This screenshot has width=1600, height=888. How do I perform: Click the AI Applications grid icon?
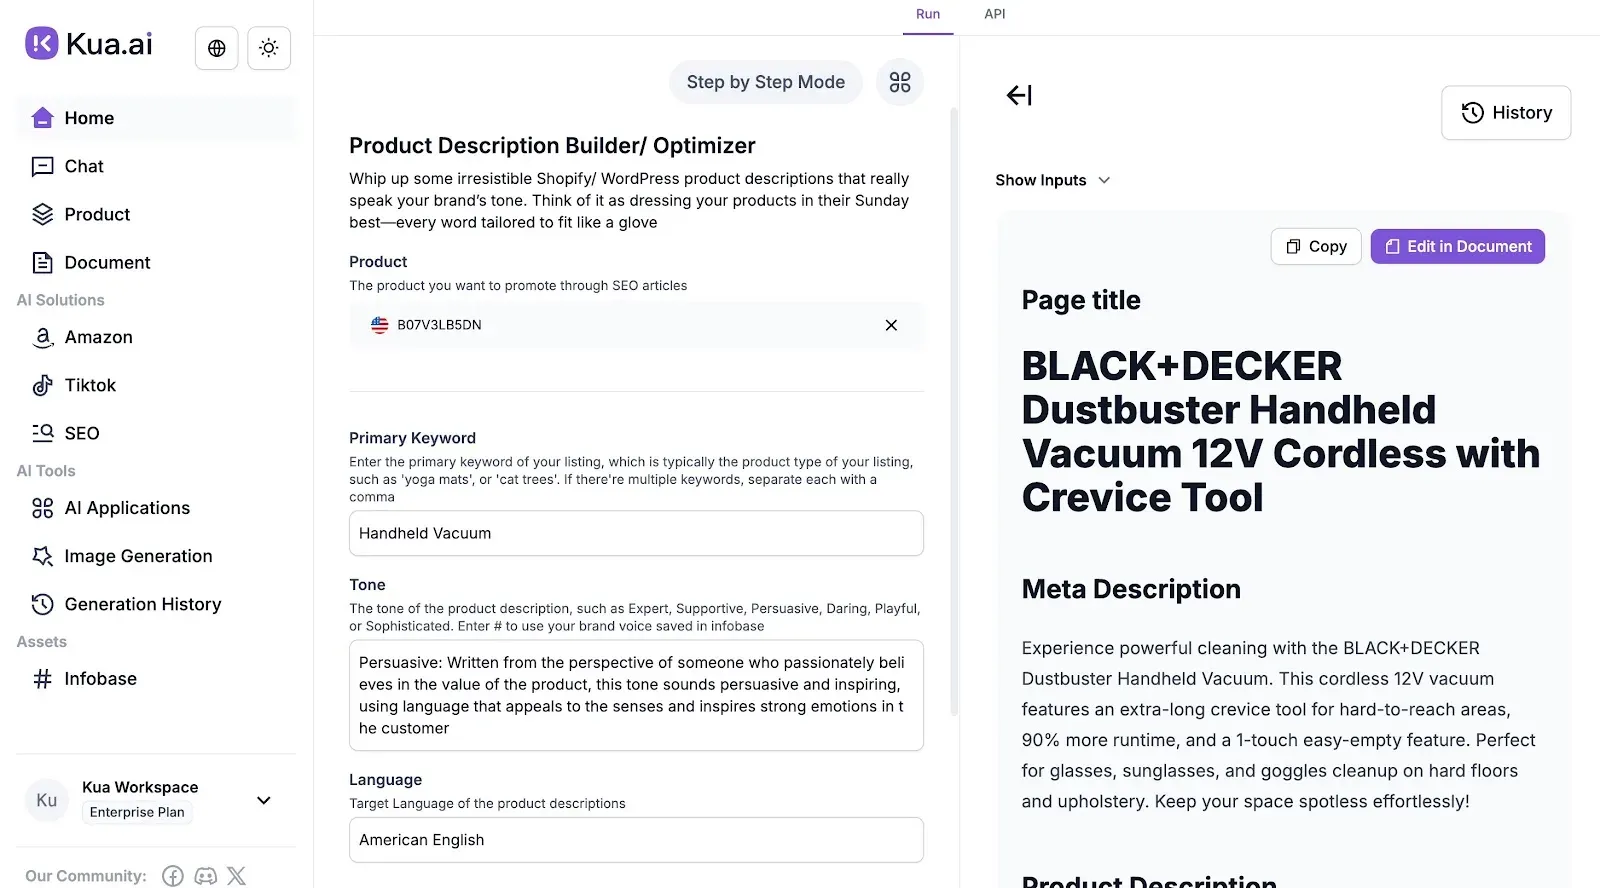(x=42, y=508)
